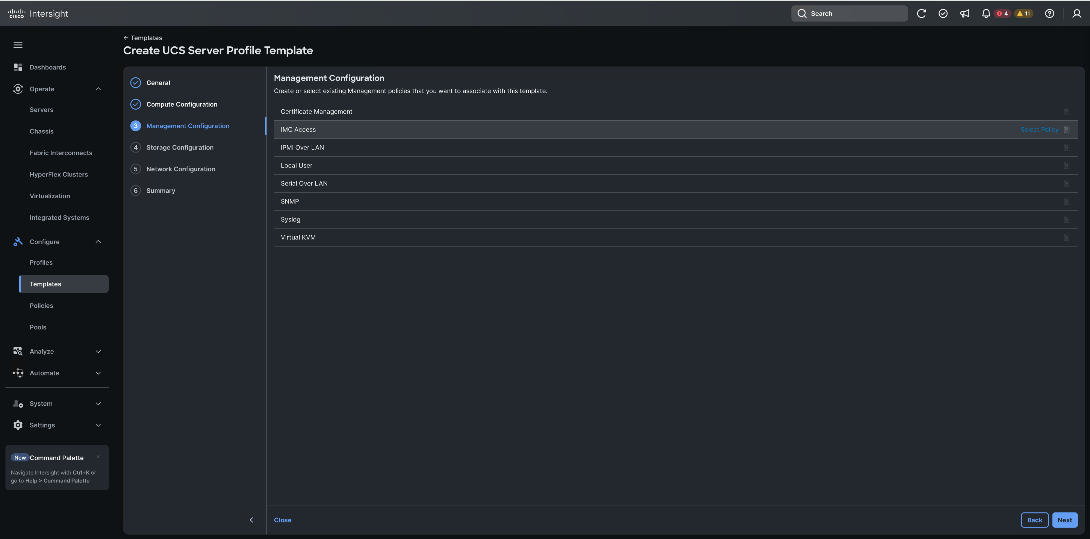The height and width of the screenshot is (539, 1090).
Task: Click the policy icon in IMC Access row
Action: pos(1066,129)
